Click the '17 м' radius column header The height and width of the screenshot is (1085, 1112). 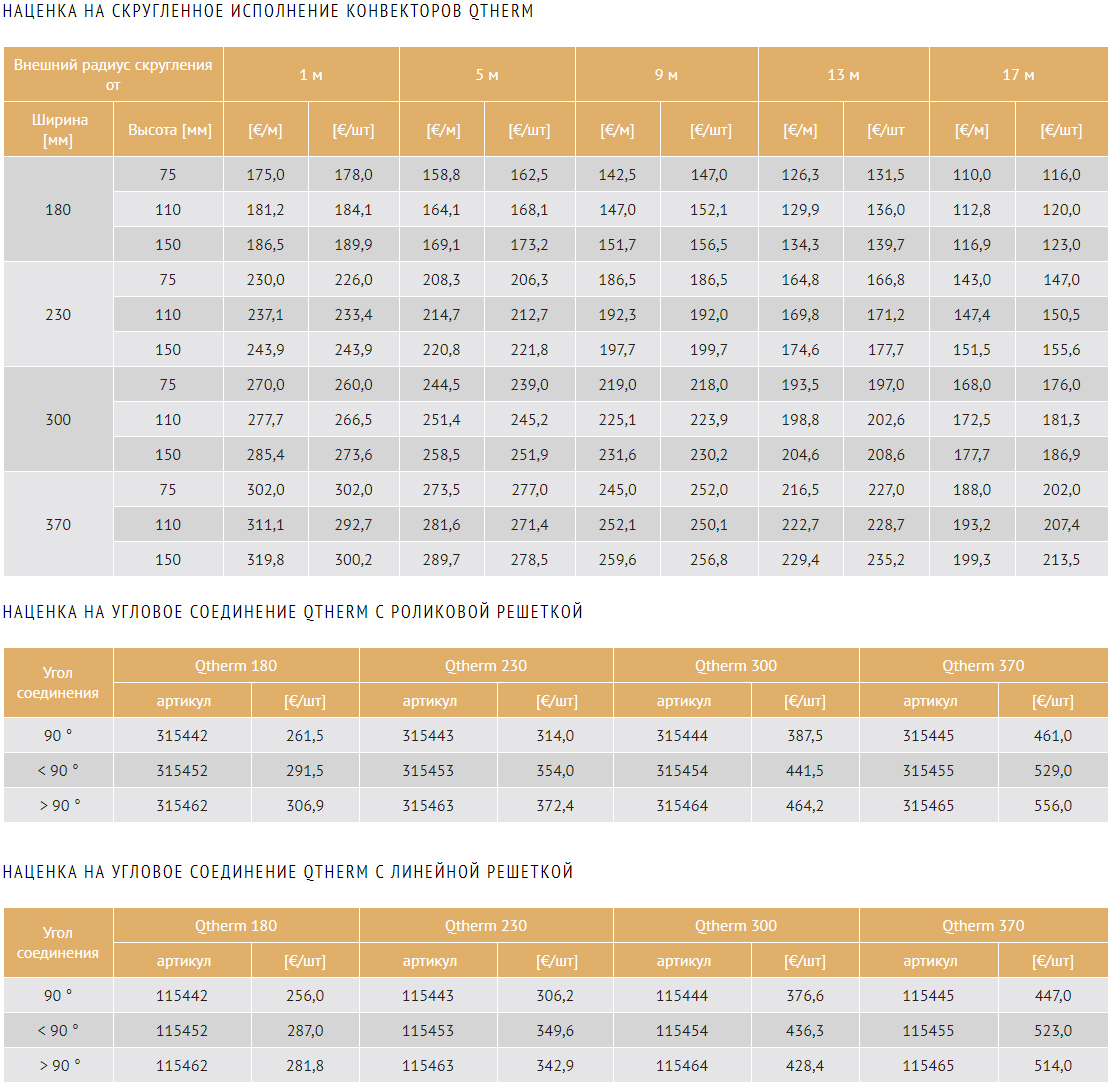click(1018, 74)
